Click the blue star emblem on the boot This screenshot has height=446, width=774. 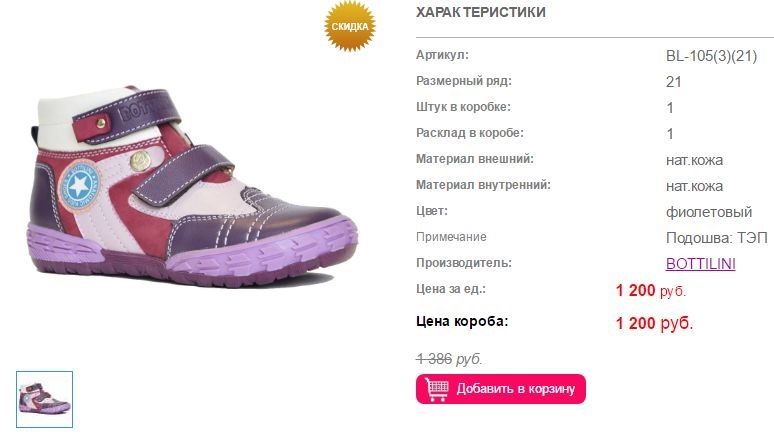79,186
